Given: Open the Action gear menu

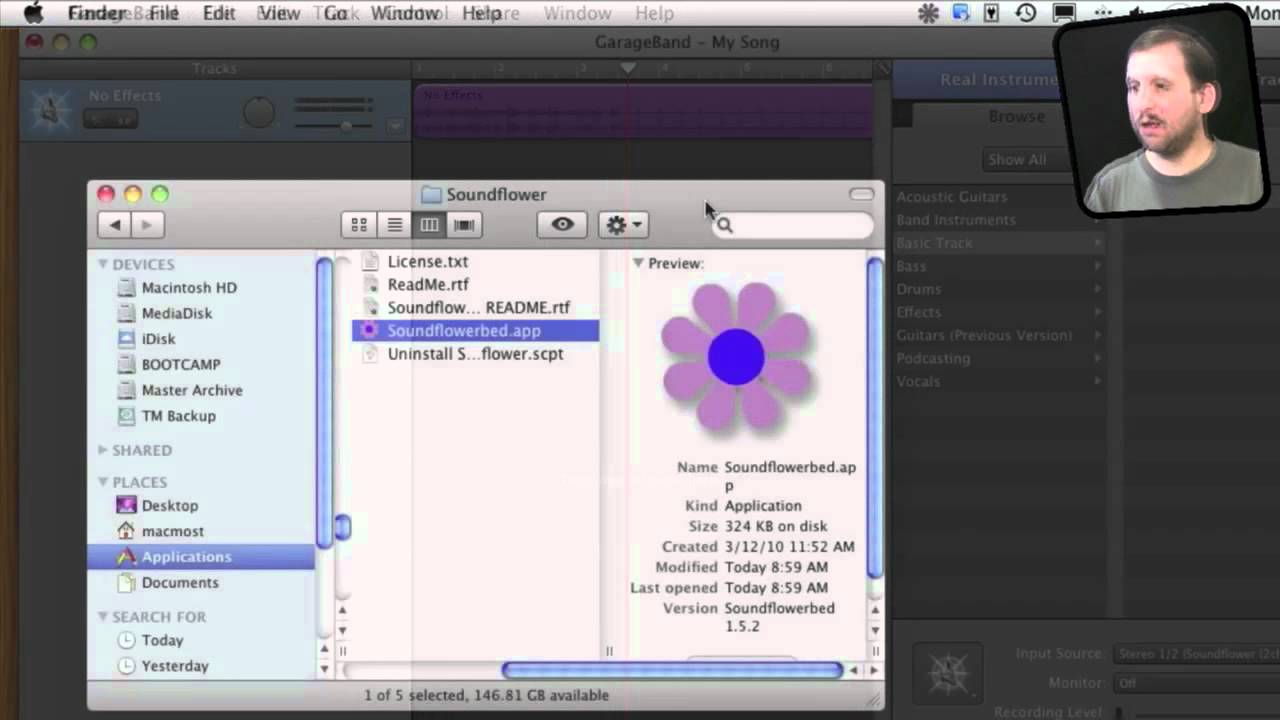Looking at the screenshot, I should point(624,225).
